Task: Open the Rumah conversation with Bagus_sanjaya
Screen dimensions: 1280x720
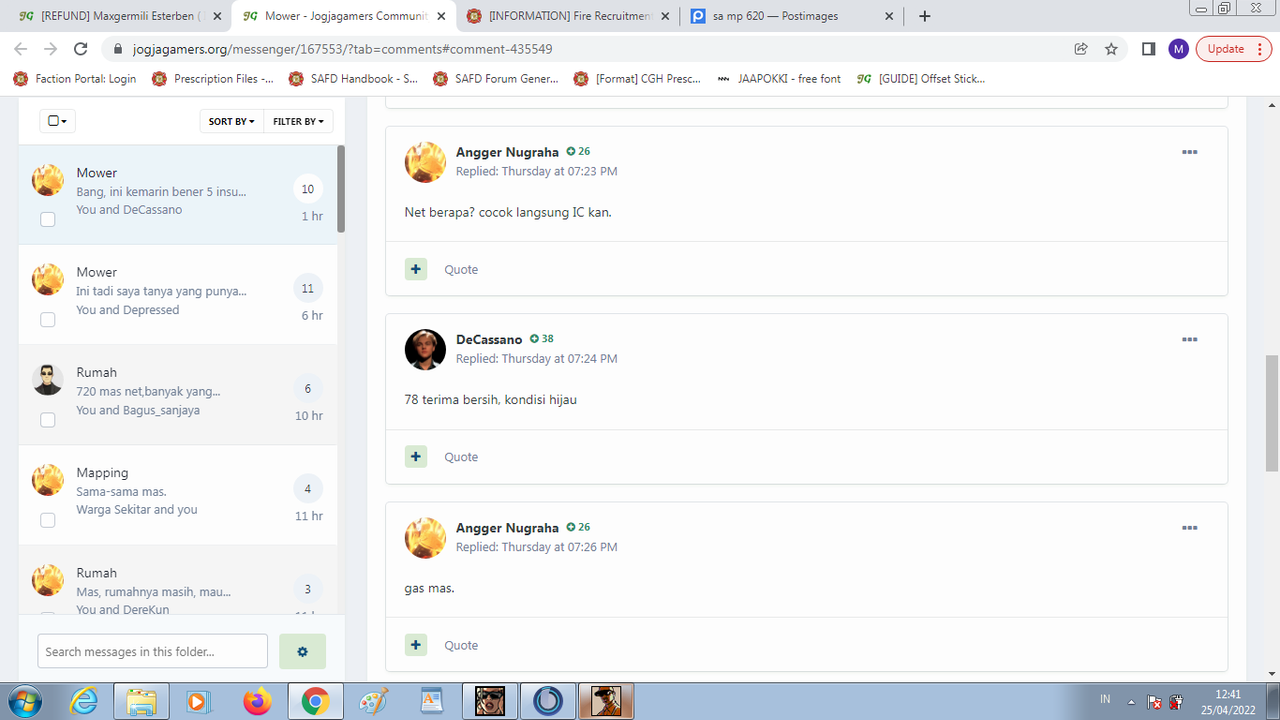Action: (x=178, y=395)
